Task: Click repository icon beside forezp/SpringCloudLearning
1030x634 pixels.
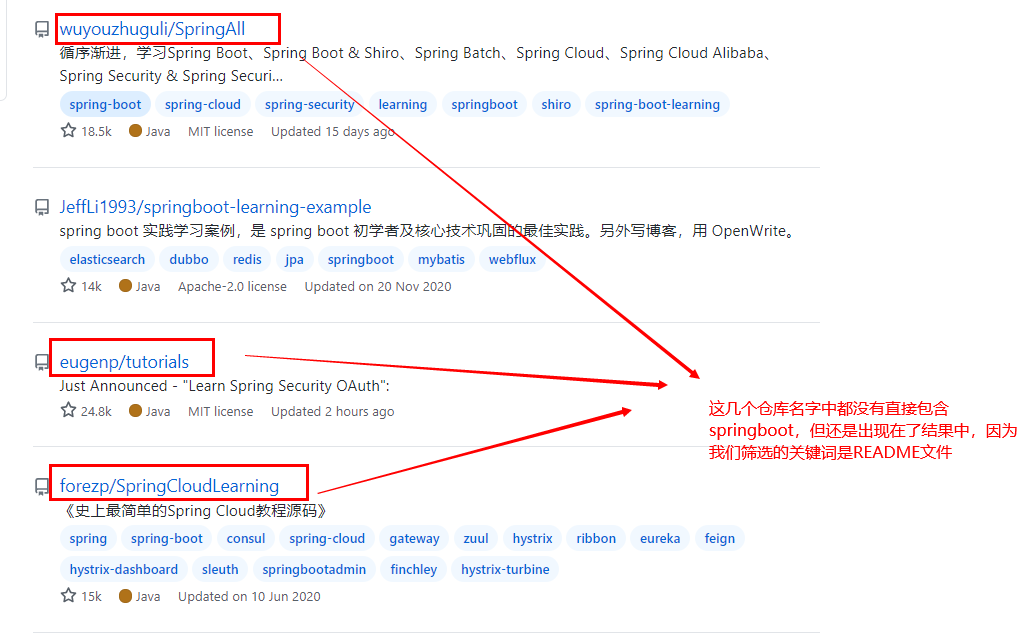Action: pyautogui.click(x=42, y=486)
